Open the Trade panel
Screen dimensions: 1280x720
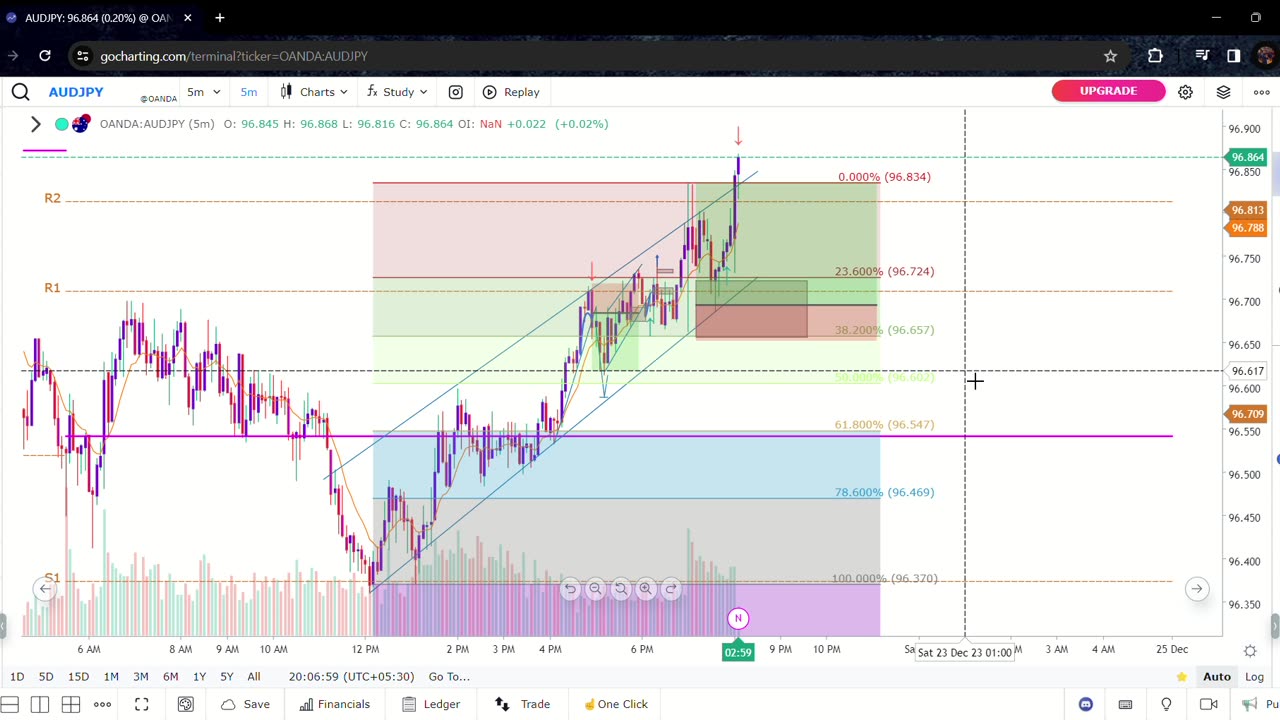coord(523,704)
